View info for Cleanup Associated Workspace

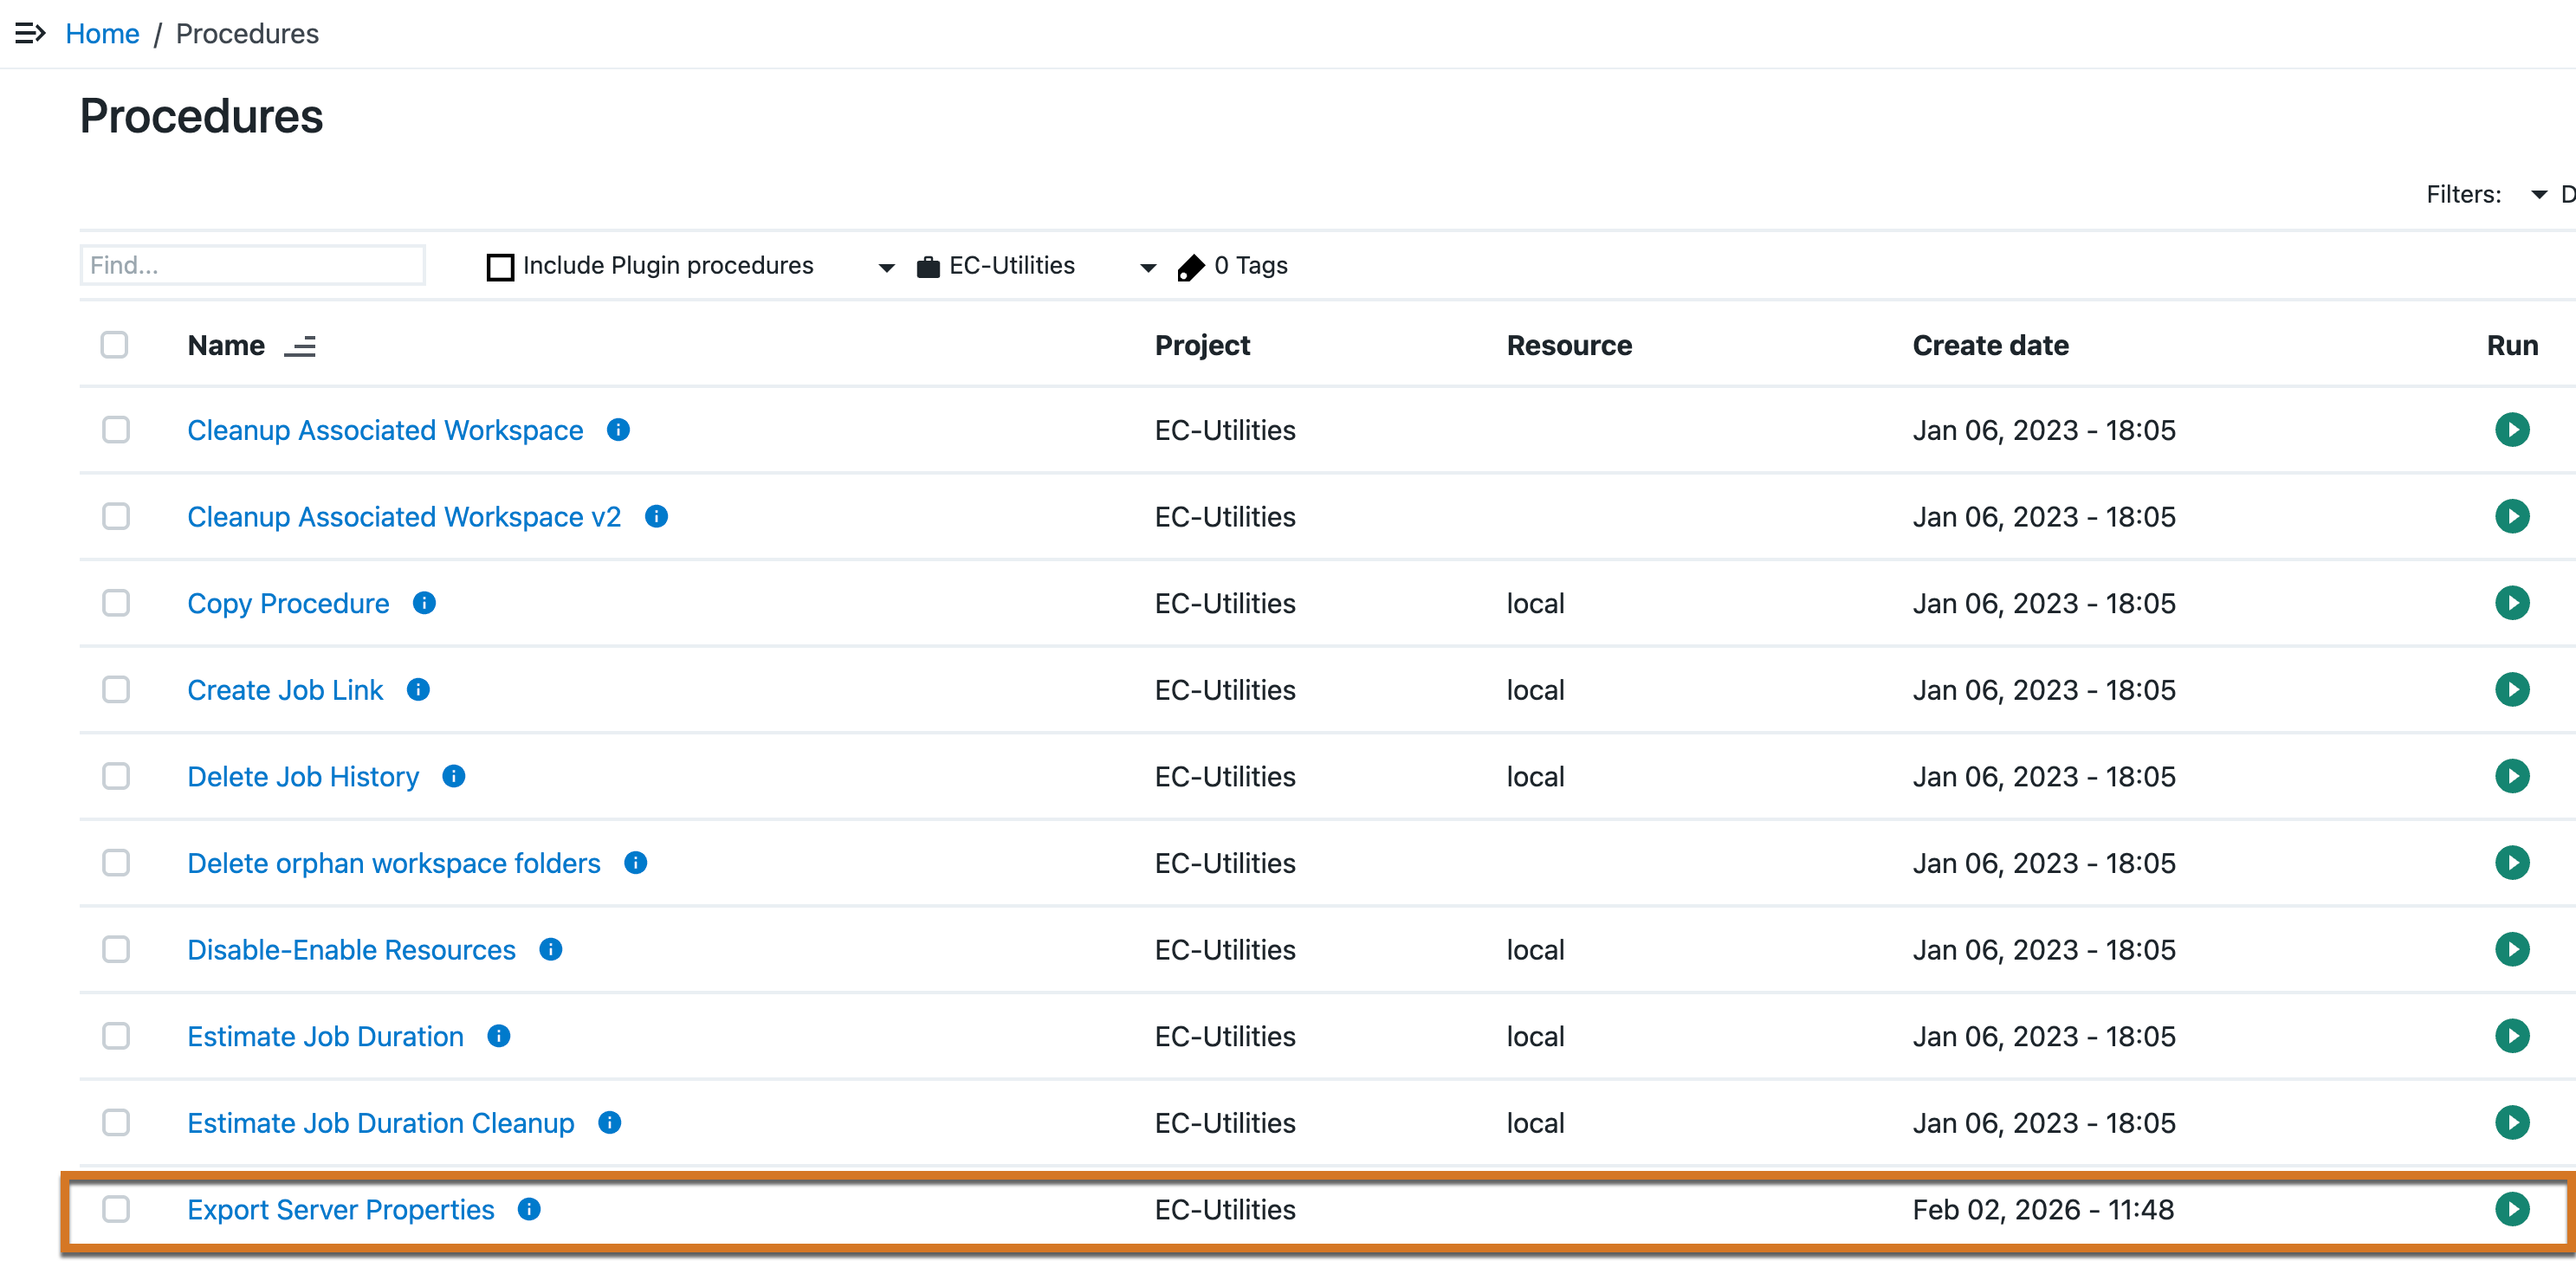618,430
